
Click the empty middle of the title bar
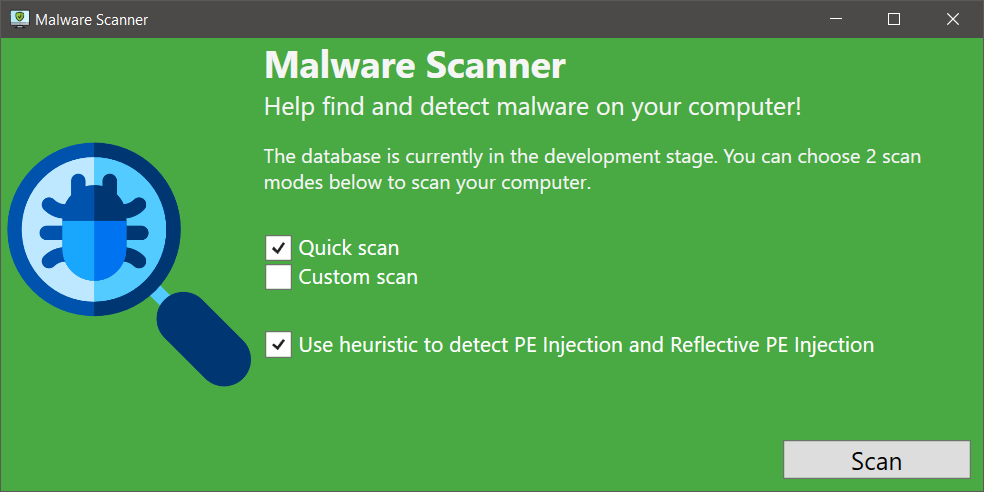[480, 19]
